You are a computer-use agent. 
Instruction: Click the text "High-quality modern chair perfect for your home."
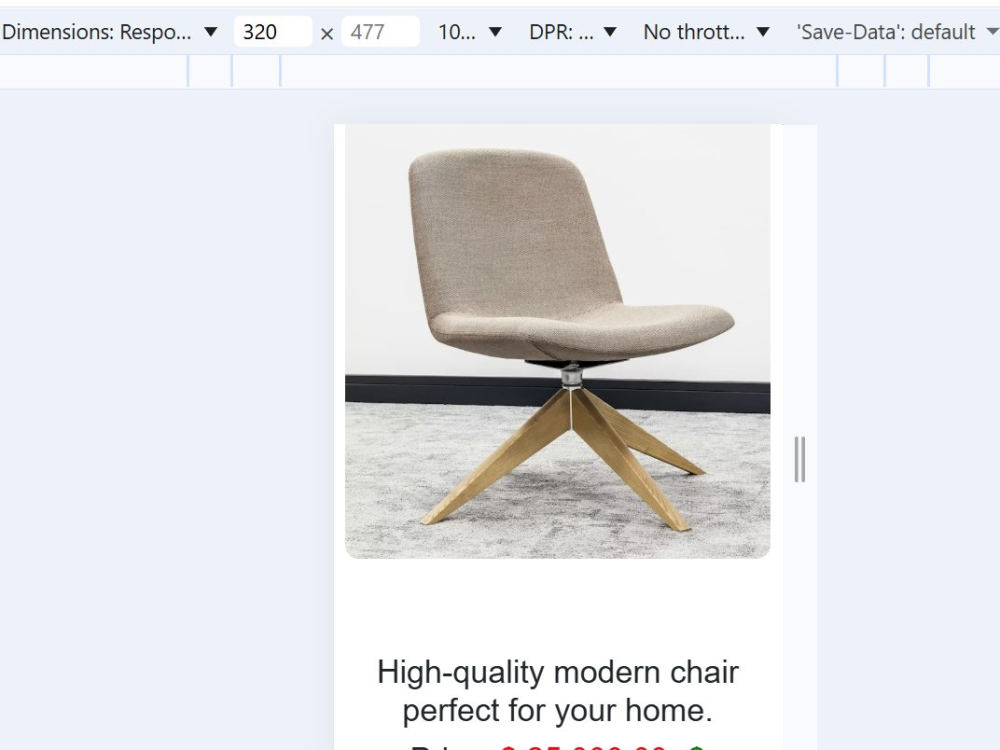pyautogui.click(x=557, y=691)
